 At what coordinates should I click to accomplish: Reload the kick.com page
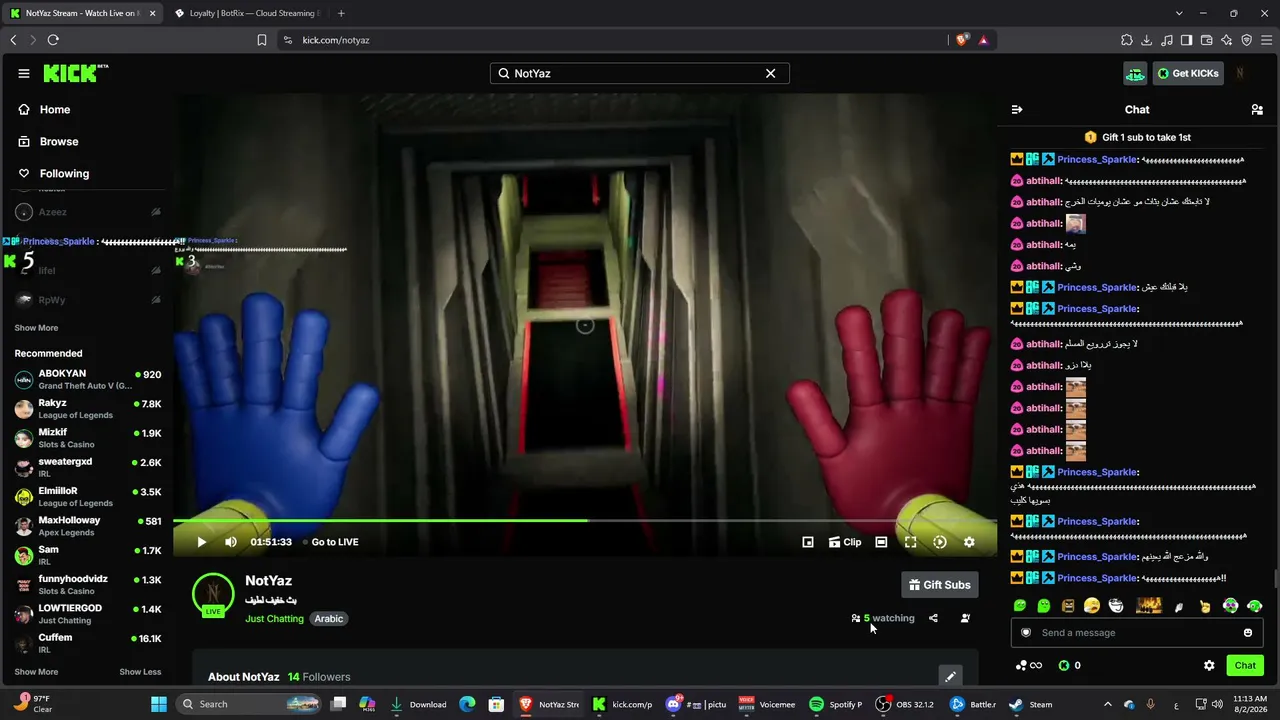53,40
